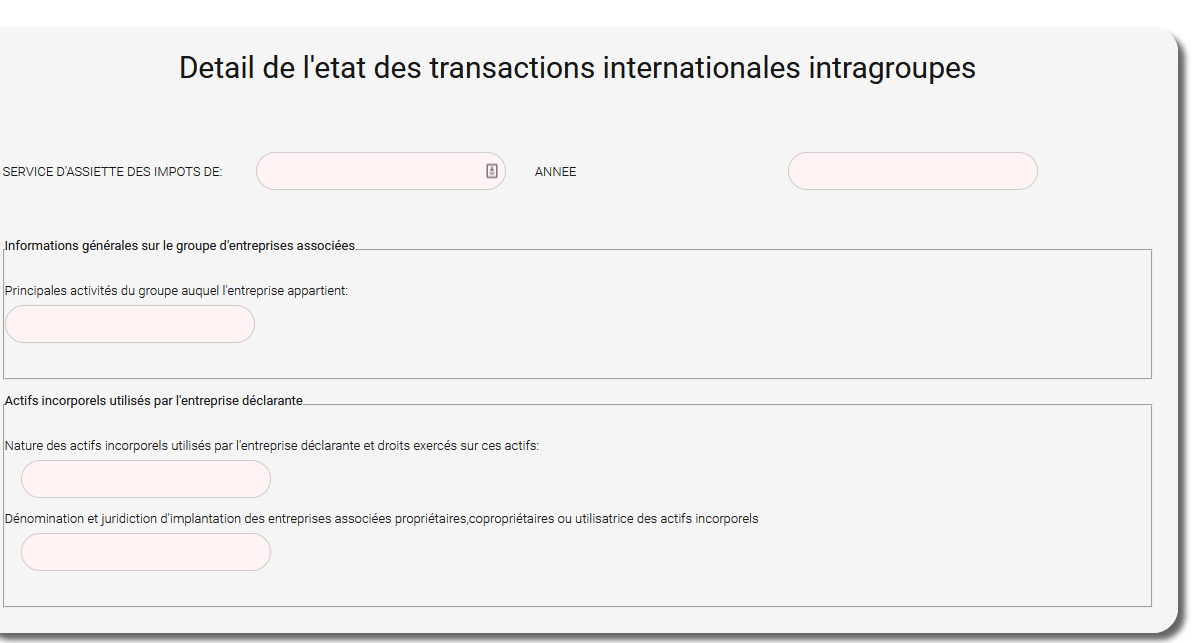1193x643 pixels.
Task: Click the Nature des actifs incorporels label
Action: click(272, 446)
